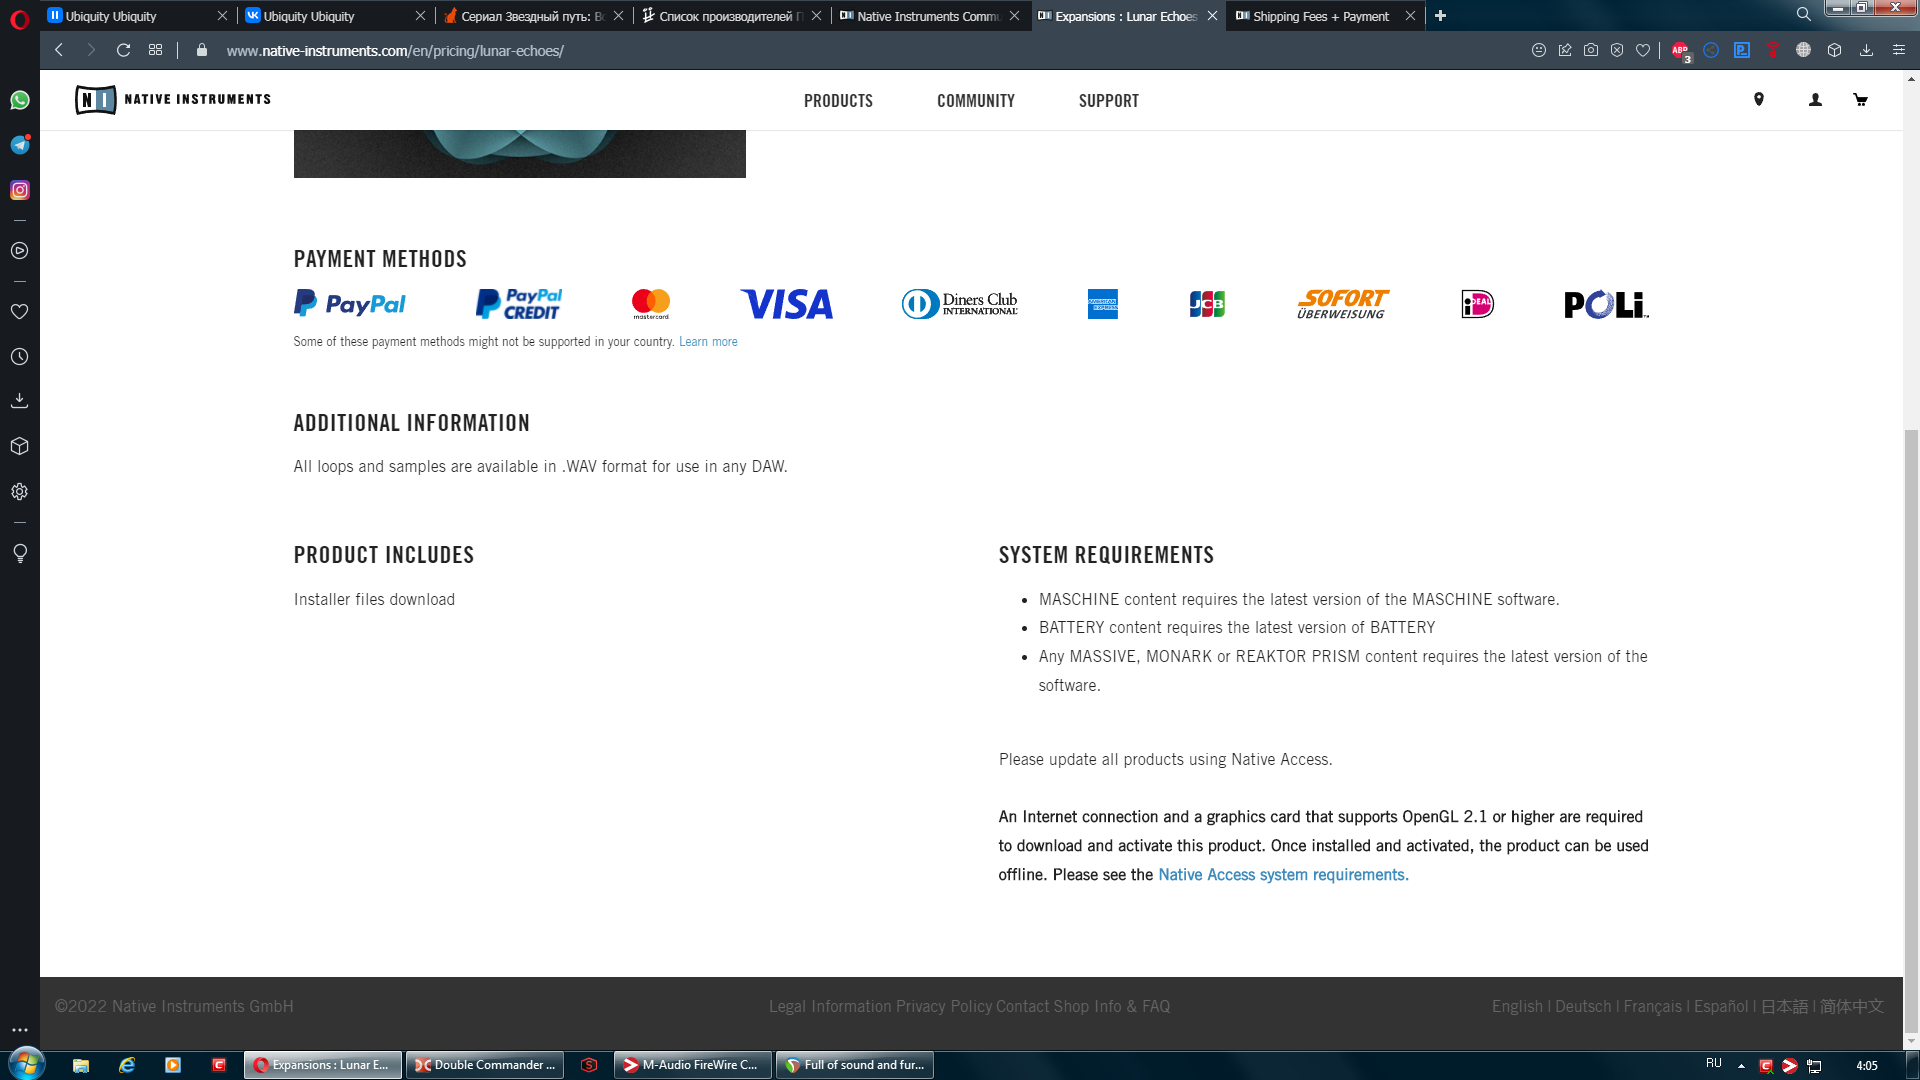The width and height of the screenshot is (1920, 1080).
Task: Open the Telegram sidebar messenger
Action: (19, 145)
